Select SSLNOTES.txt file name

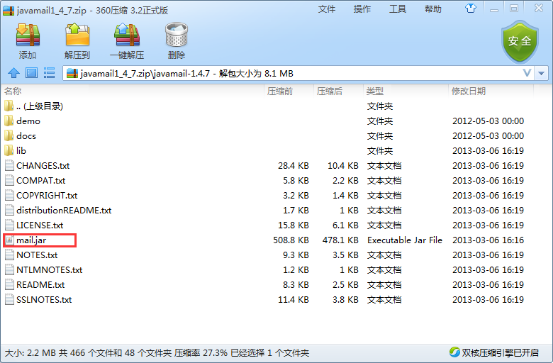tap(44, 300)
